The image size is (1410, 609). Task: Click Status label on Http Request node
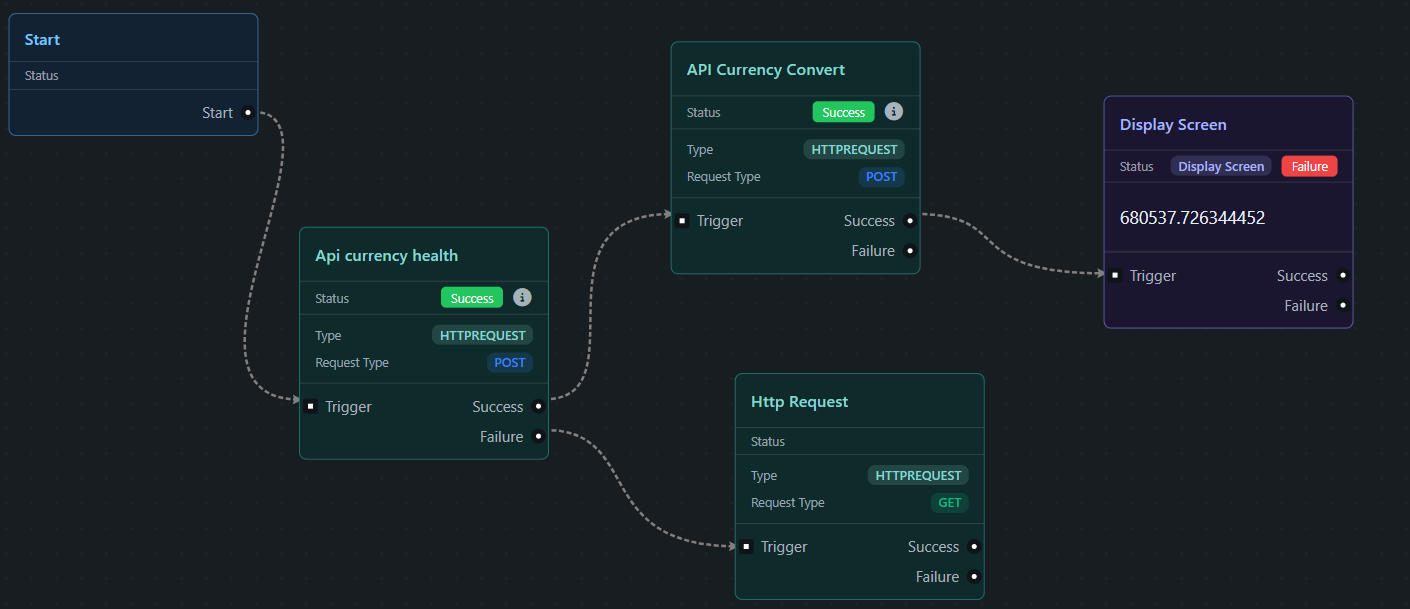point(768,441)
